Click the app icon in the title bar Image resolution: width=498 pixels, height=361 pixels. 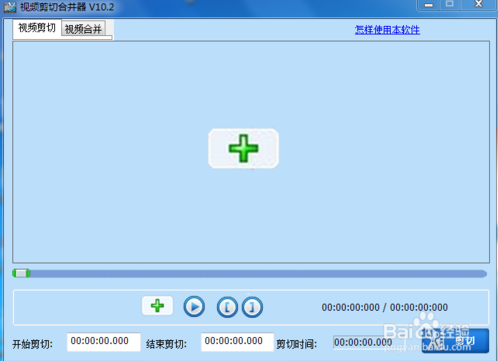(10, 7)
